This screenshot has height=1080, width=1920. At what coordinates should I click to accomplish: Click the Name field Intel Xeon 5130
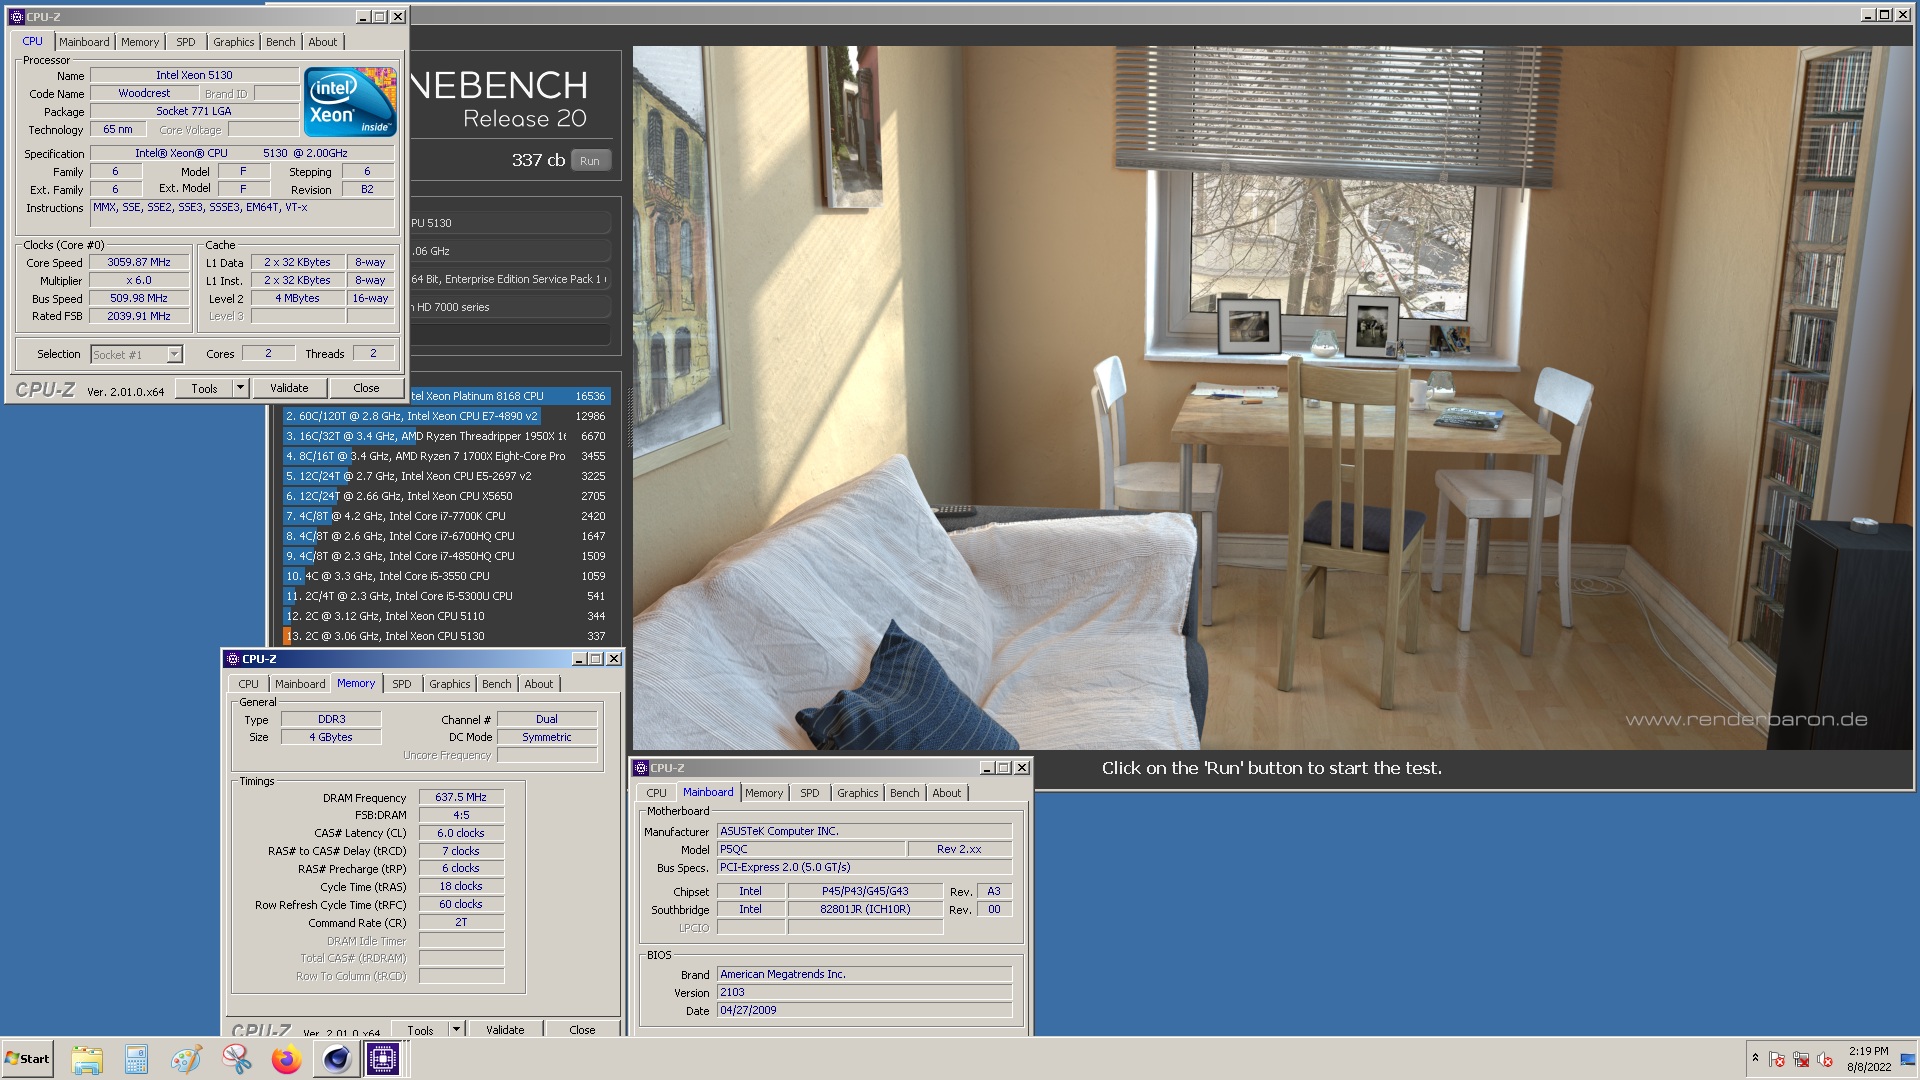(x=194, y=75)
